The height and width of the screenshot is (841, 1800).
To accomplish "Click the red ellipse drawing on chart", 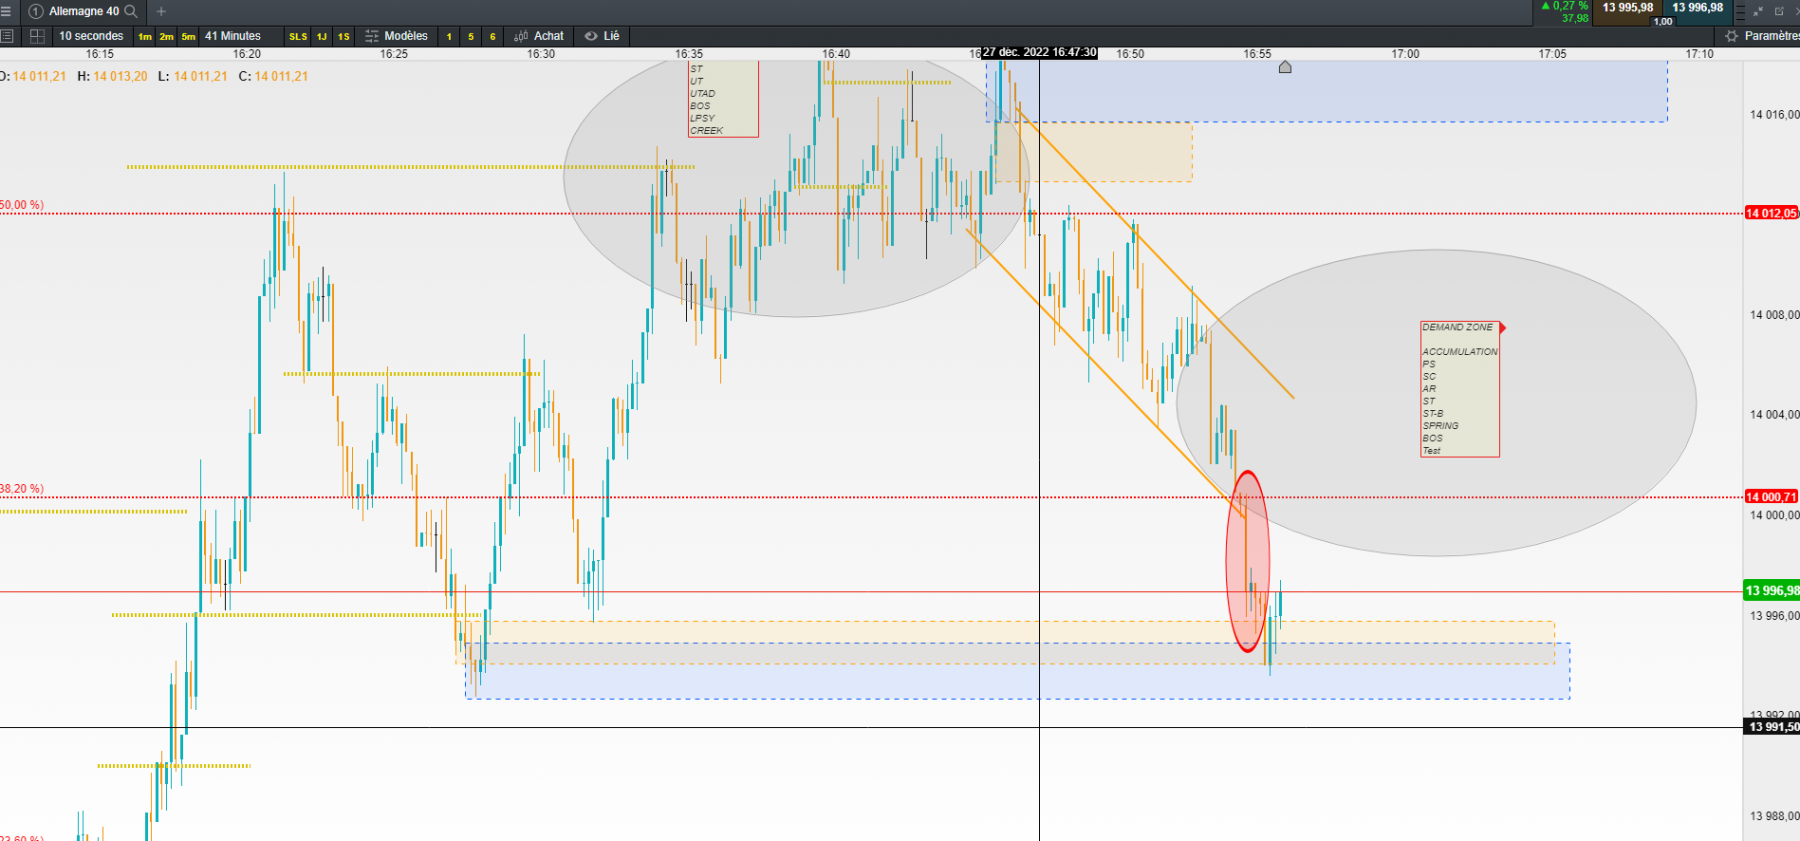I will click(1247, 561).
